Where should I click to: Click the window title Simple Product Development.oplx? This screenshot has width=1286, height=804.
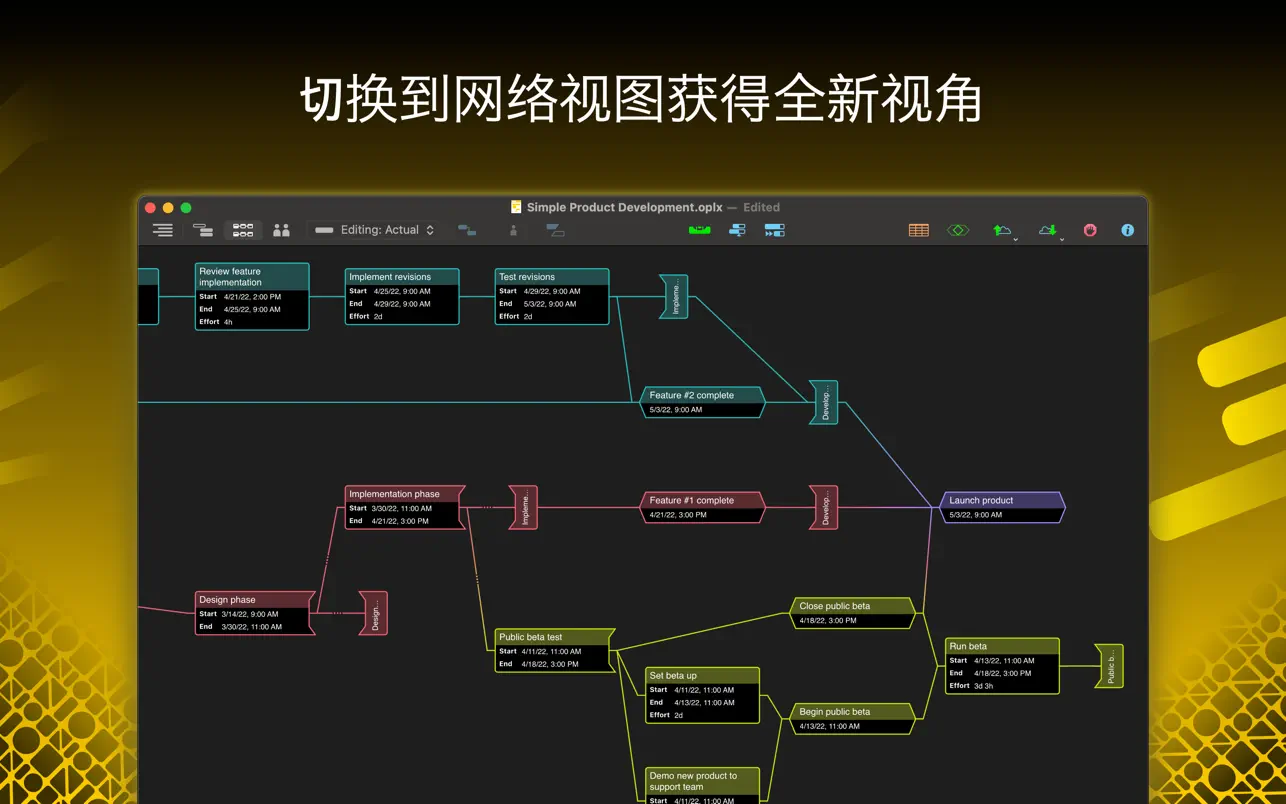(625, 207)
